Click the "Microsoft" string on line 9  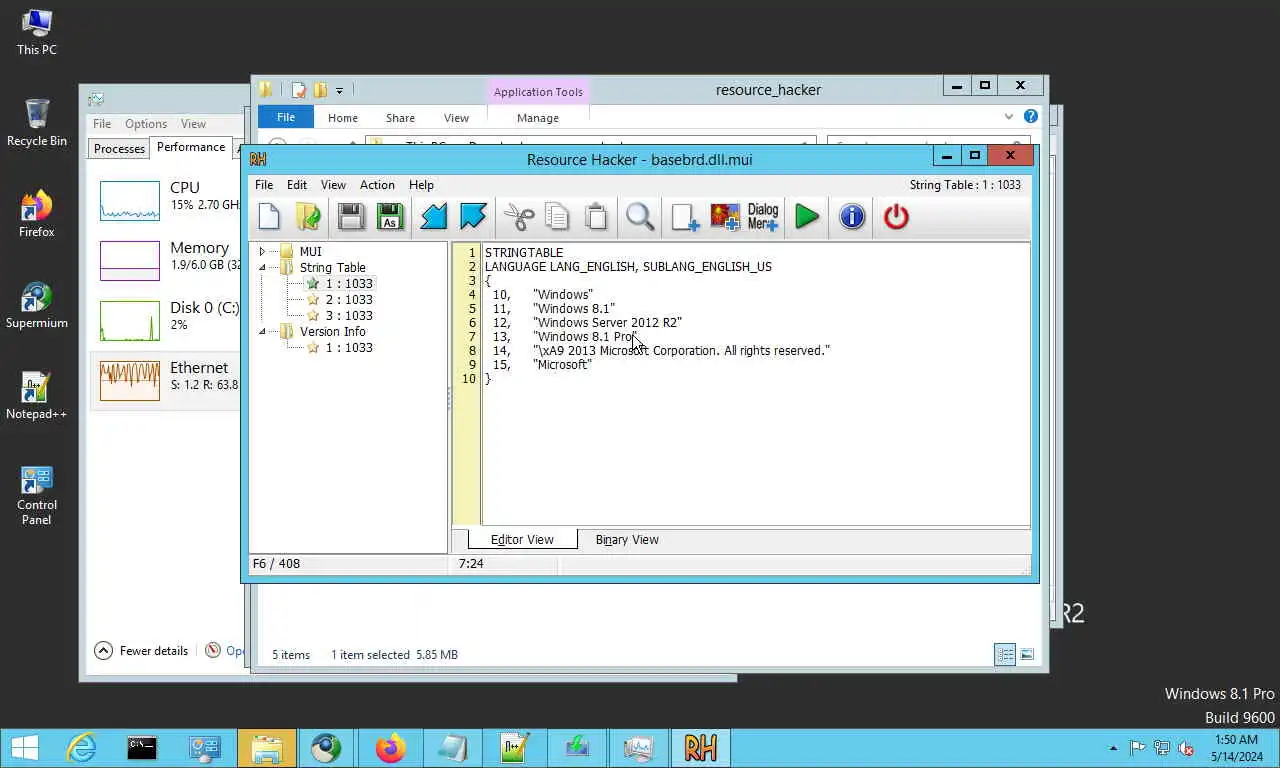tap(562, 365)
